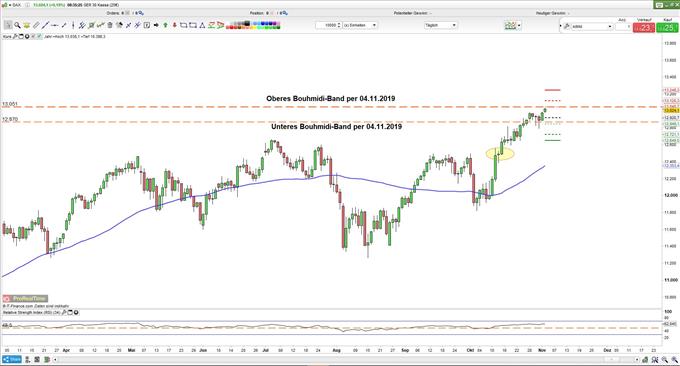The height and width of the screenshot is (366, 680).
Task: Insert a green up arrow marker
Action: 166,25
